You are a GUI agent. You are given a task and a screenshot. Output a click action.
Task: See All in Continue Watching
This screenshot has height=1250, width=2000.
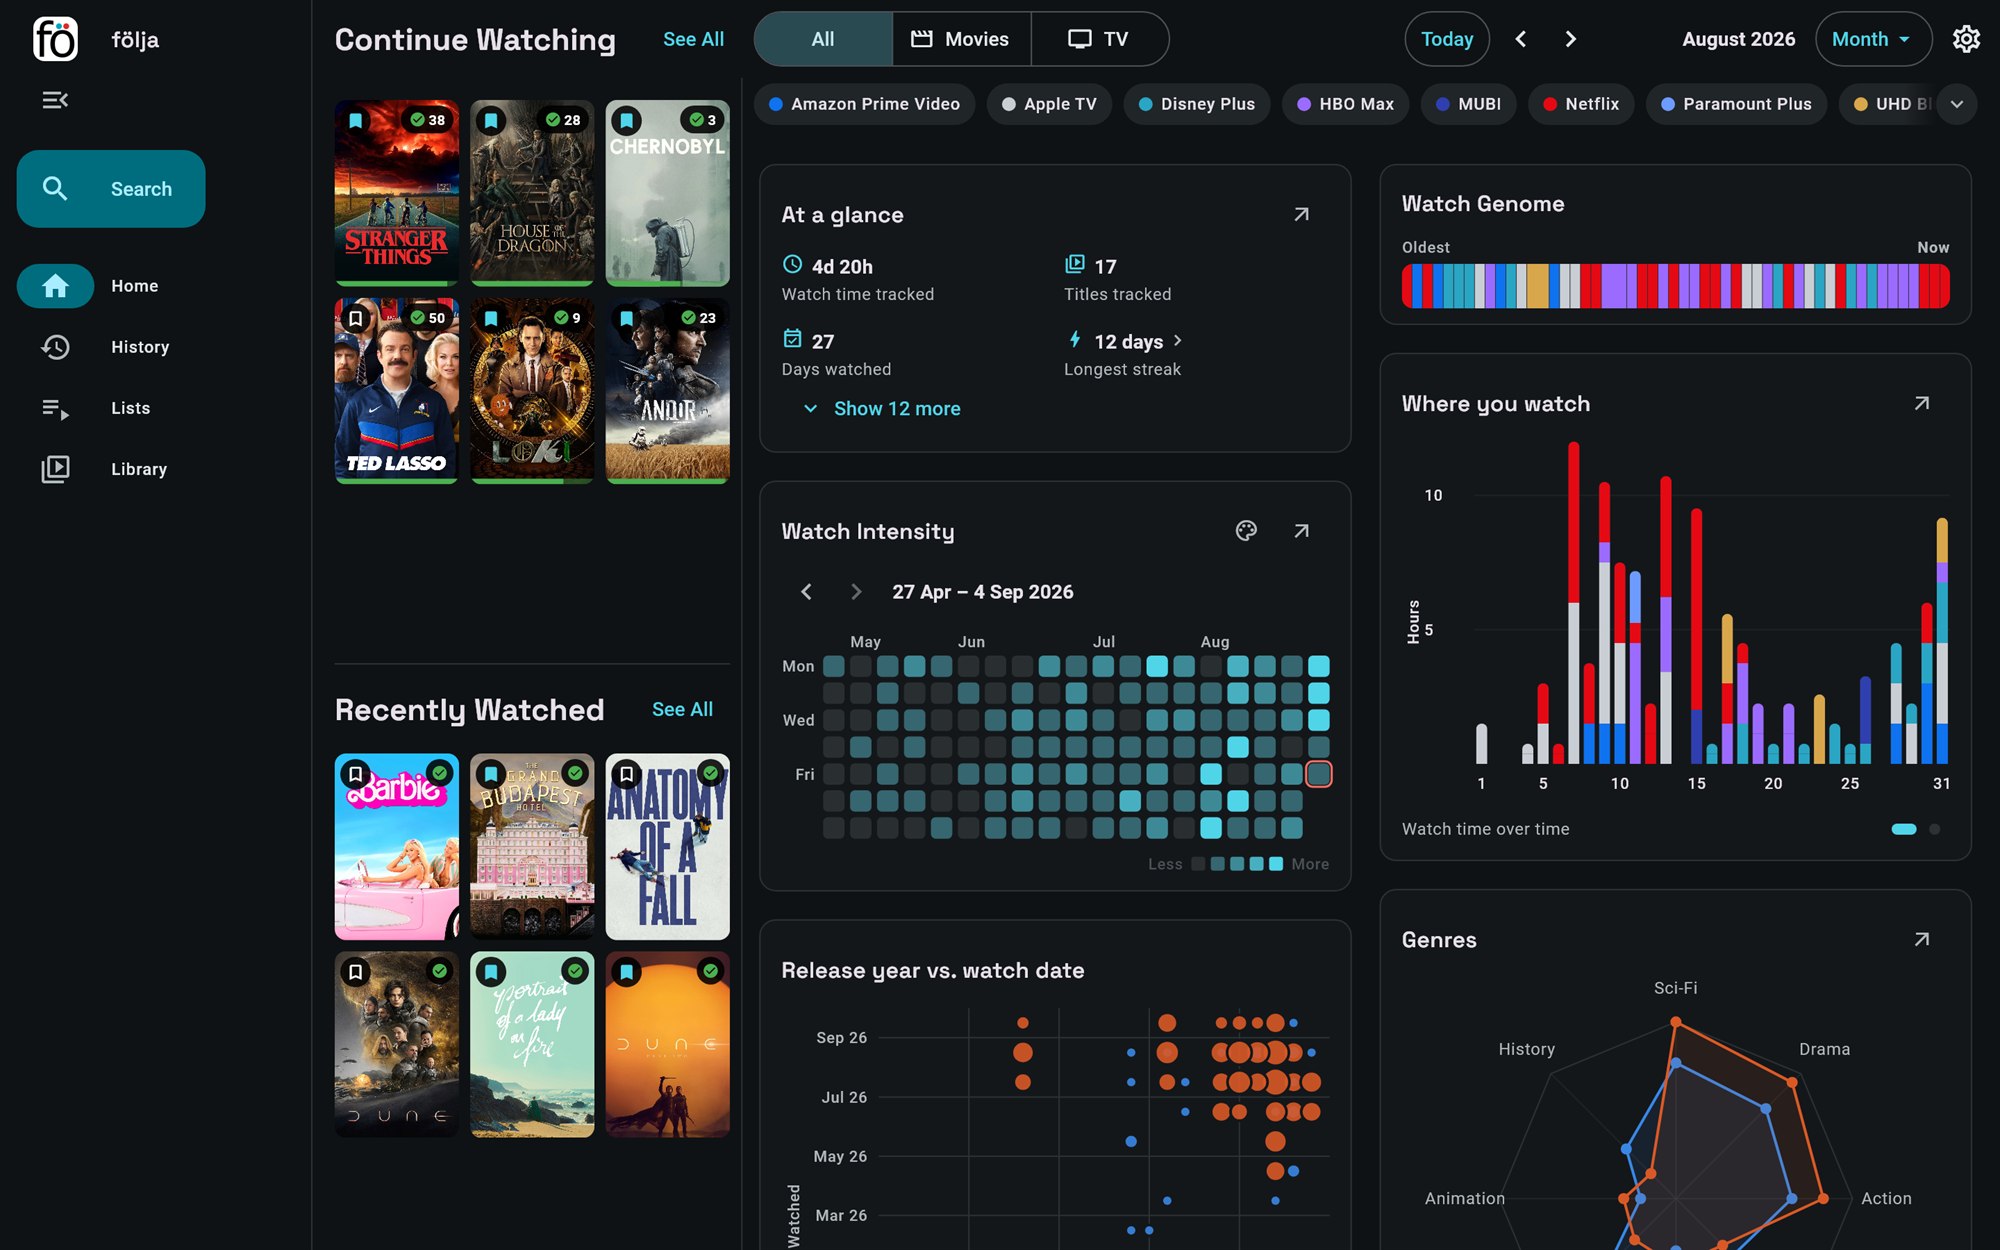click(x=693, y=39)
